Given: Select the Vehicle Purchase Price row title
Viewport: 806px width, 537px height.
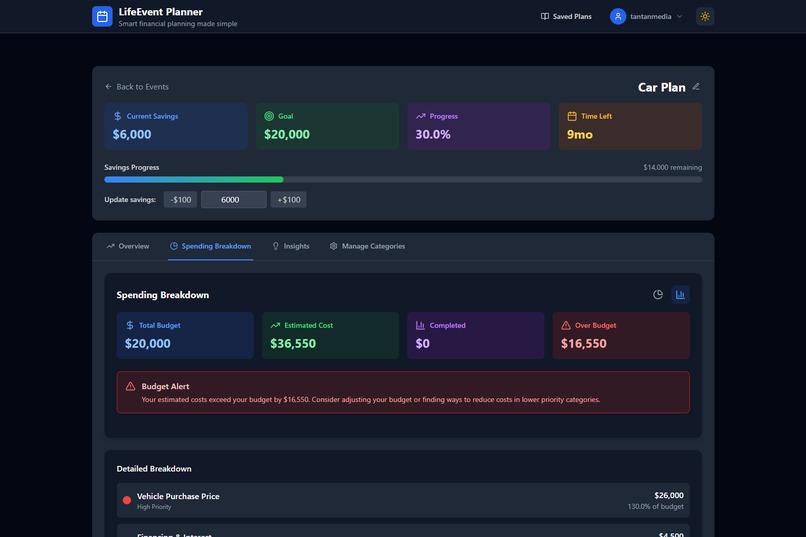Looking at the screenshot, I should click(x=178, y=496).
